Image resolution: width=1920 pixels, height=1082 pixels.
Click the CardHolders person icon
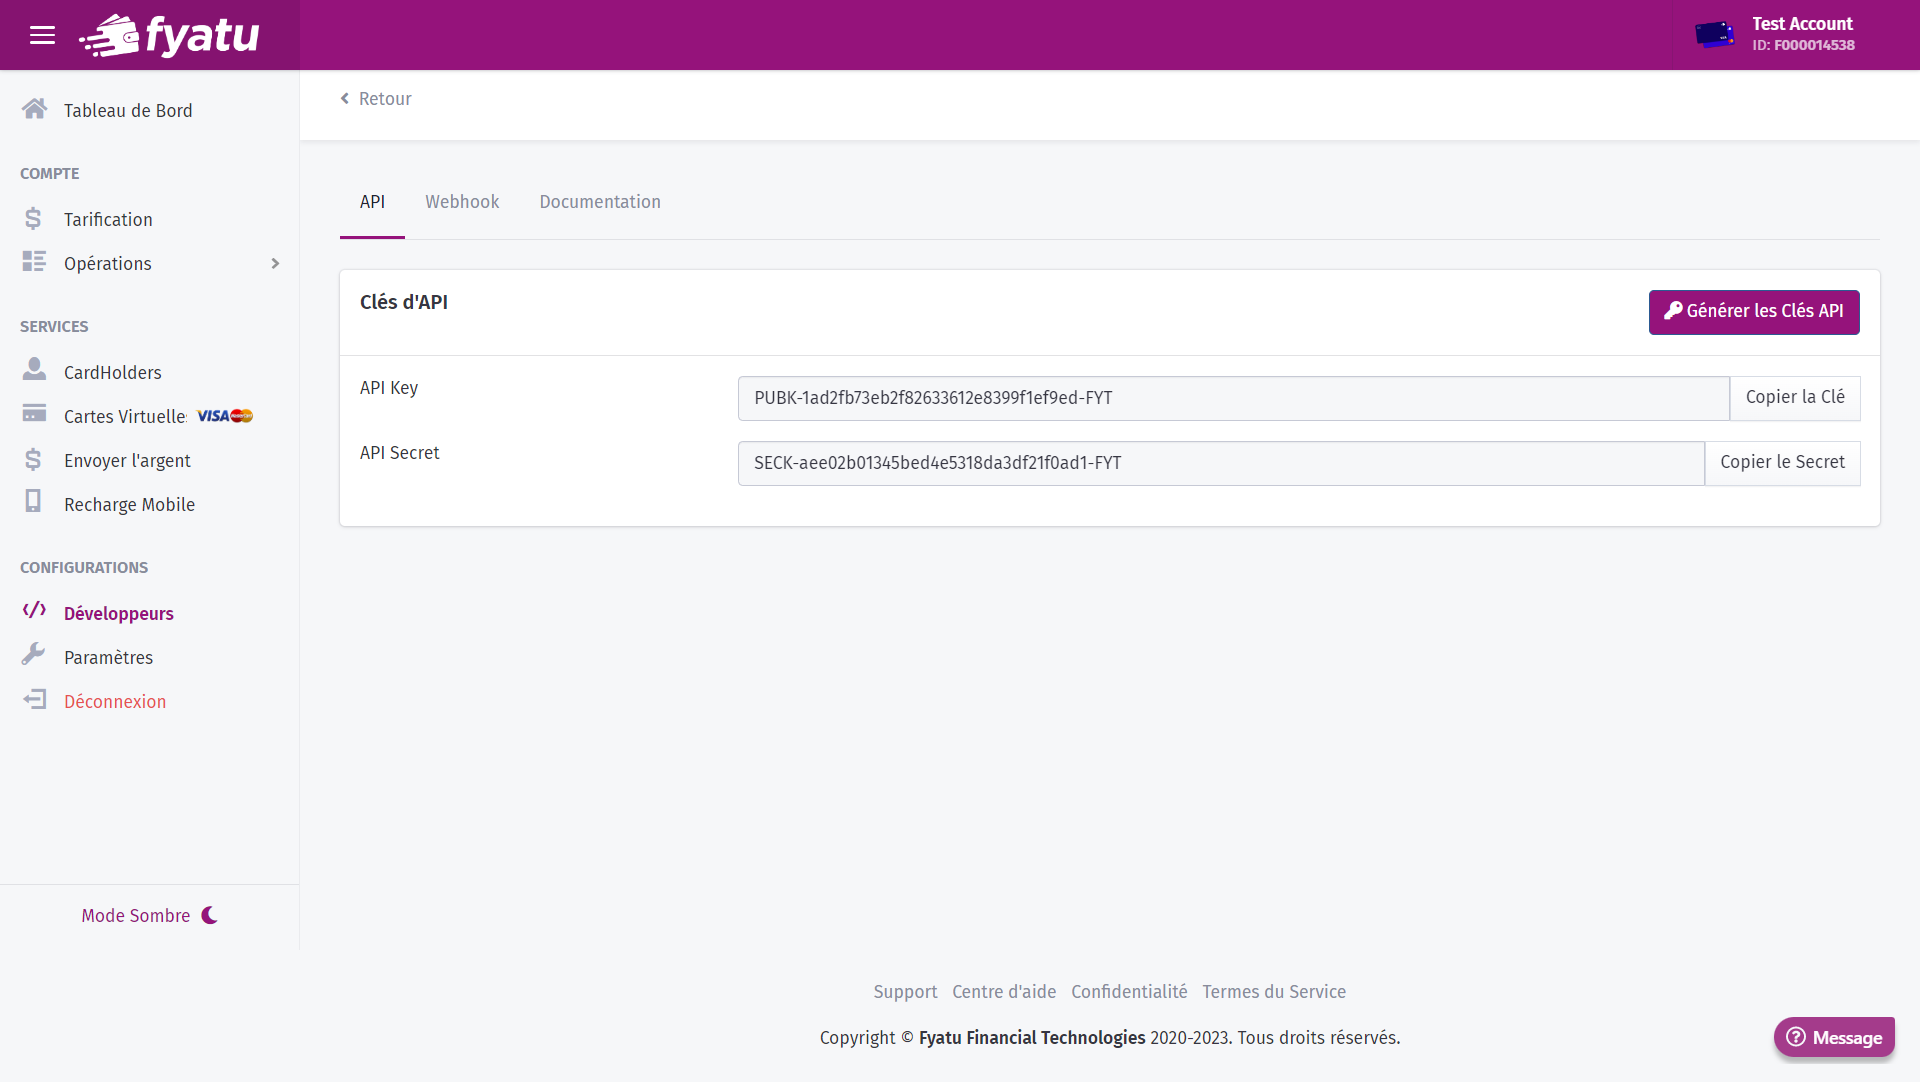coord(34,370)
